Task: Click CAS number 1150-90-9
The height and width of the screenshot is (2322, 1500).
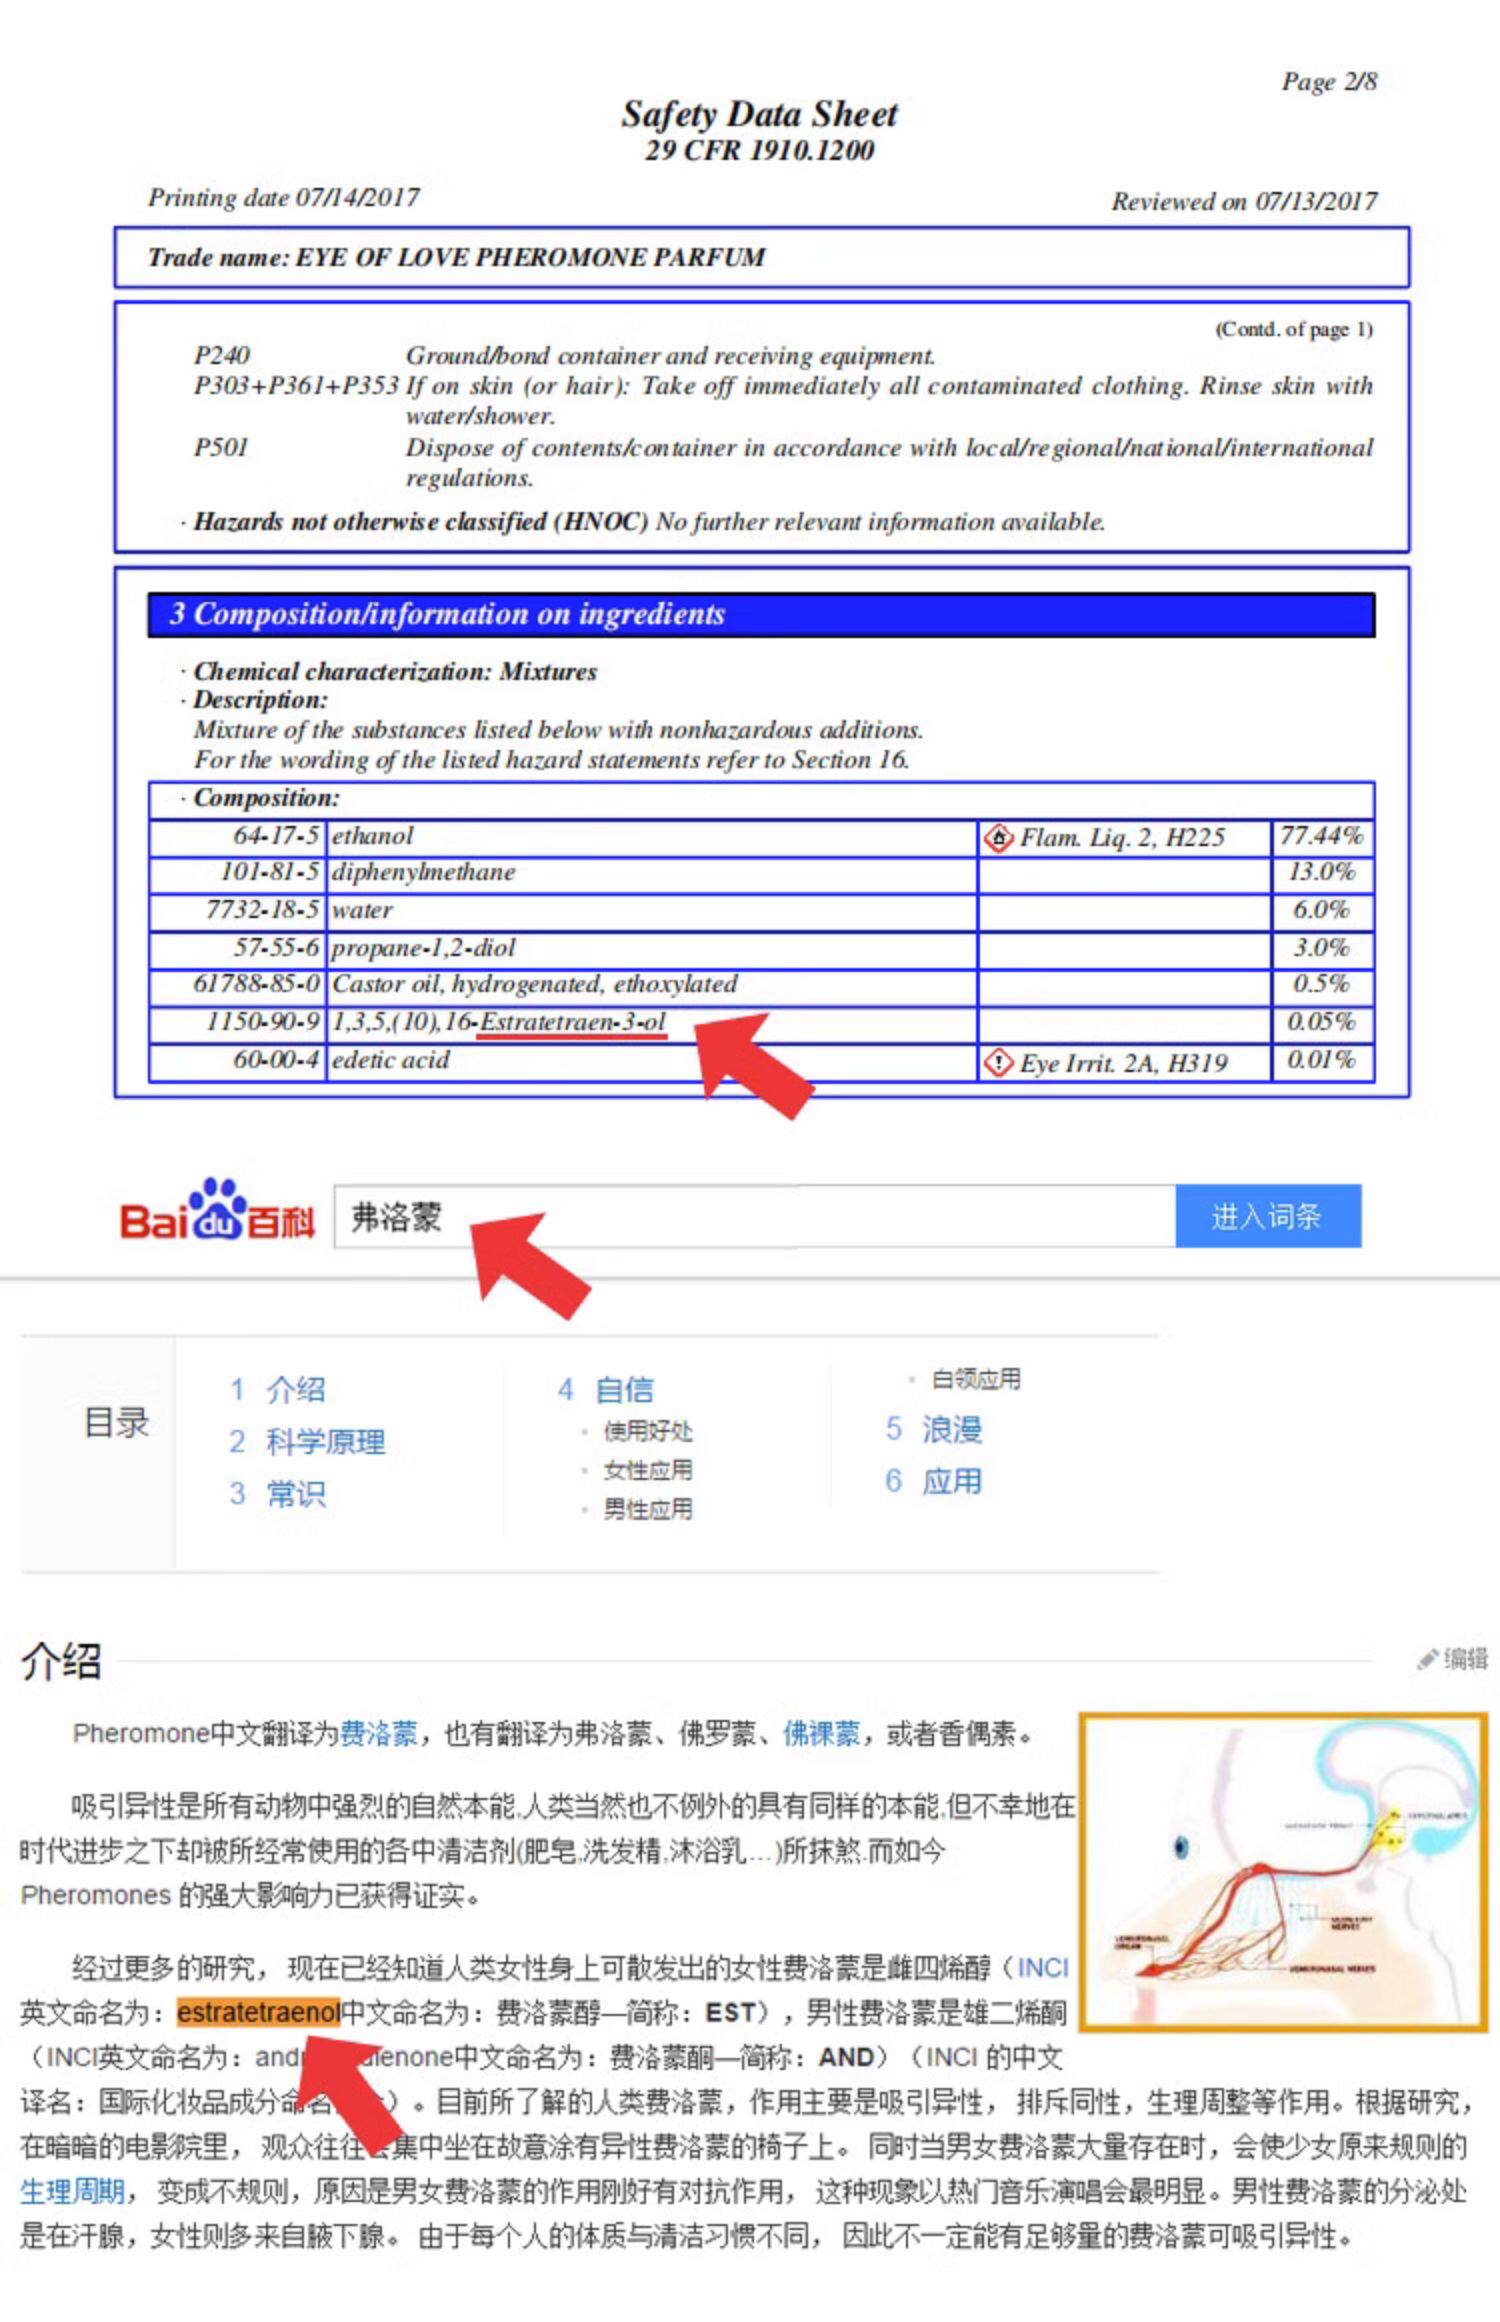Action: coord(263,1022)
